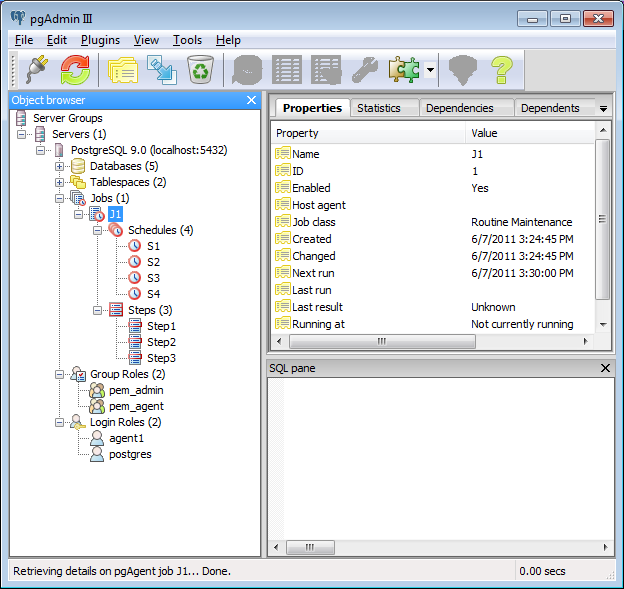
Task: Open the Tools menu
Action: coord(187,40)
